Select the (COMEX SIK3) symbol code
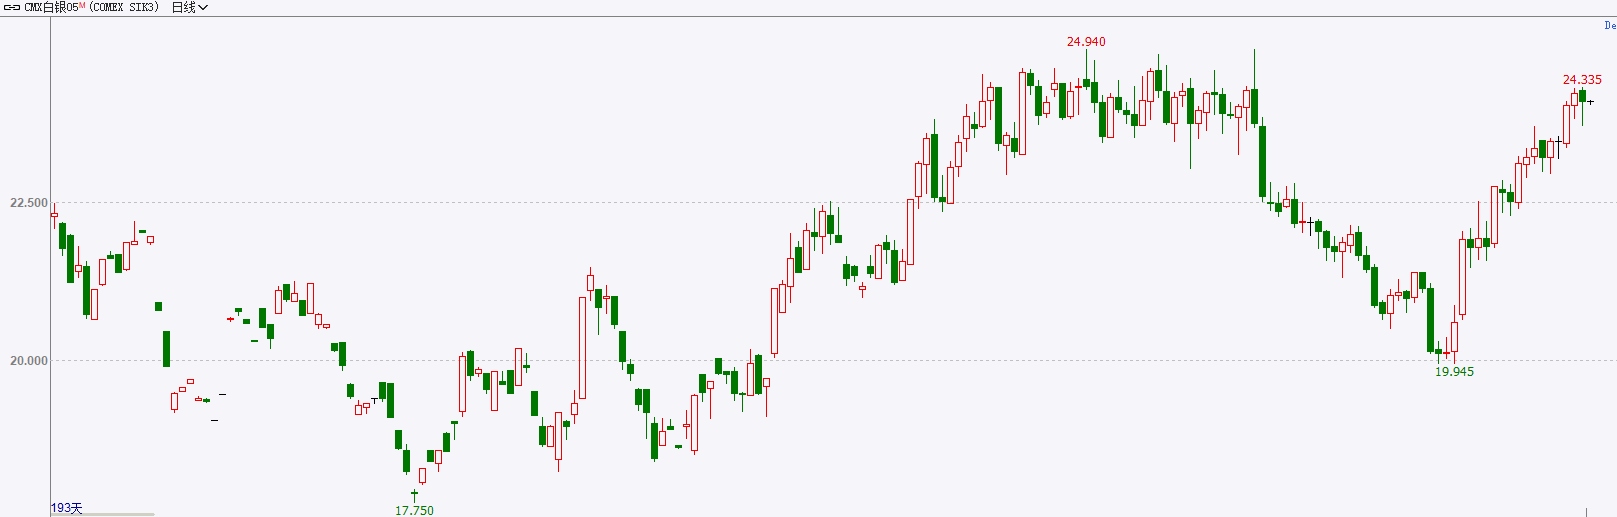The width and height of the screenshot is (1617, 517). 125,7
